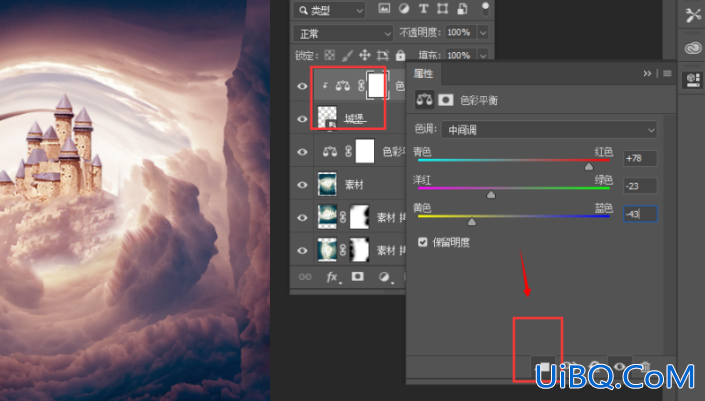Select white mask of clipped color balance layer
The image size is (705, 401).
377,85
